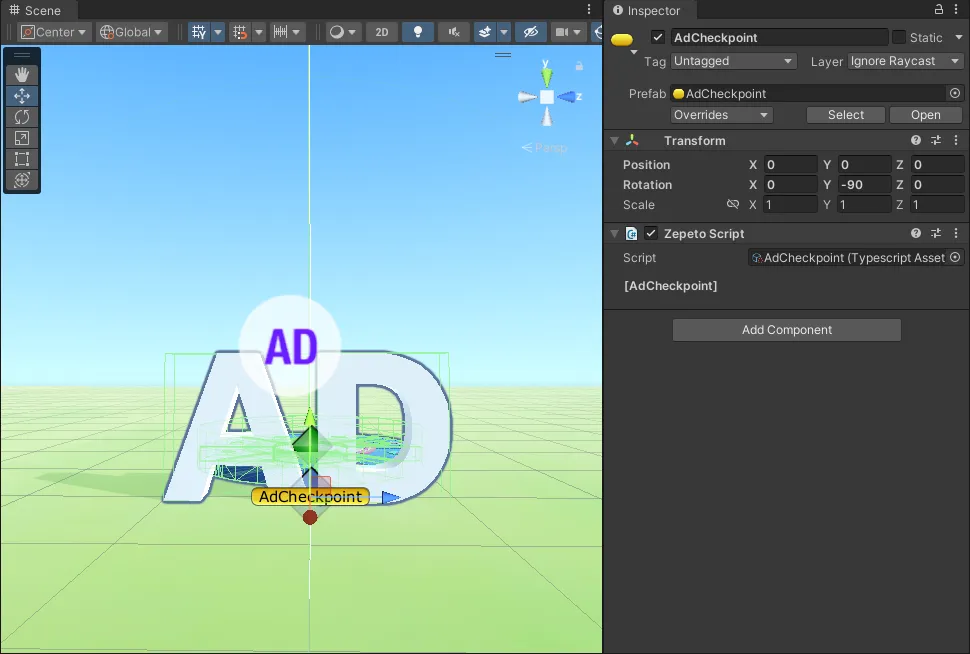Open effects options dropdown arrow

pos(504,32)
